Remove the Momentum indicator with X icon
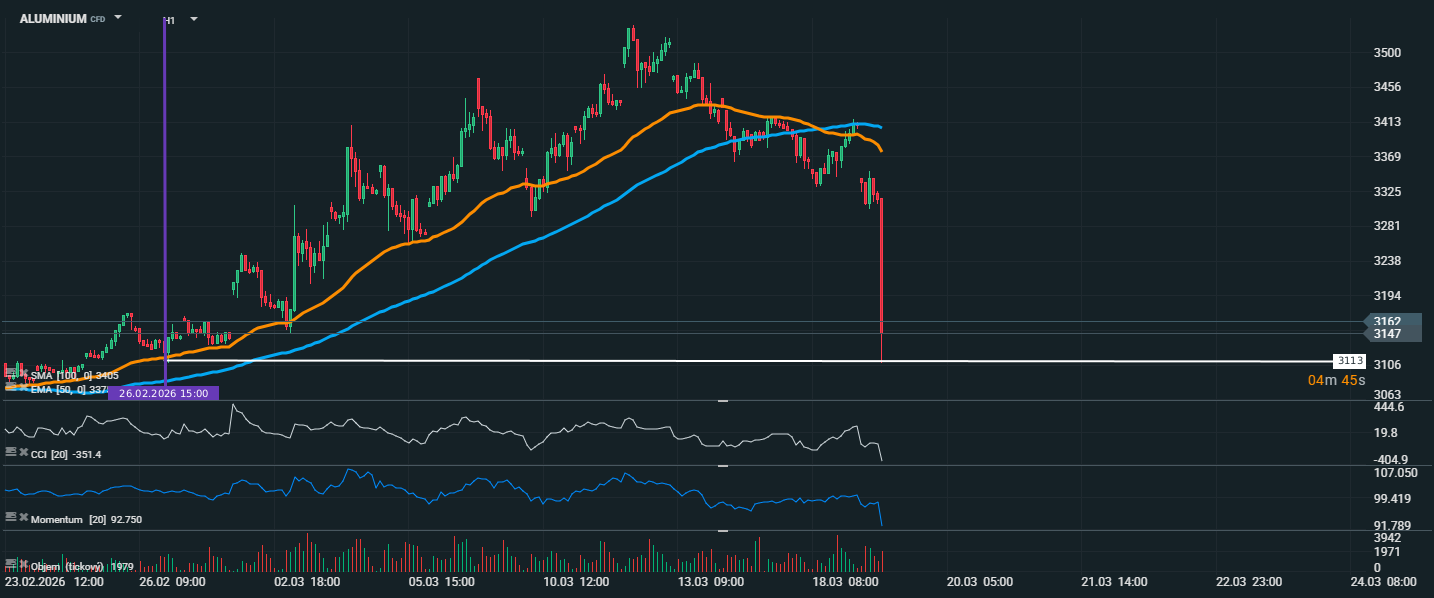Screen dimensions: 1434x598 23,519
